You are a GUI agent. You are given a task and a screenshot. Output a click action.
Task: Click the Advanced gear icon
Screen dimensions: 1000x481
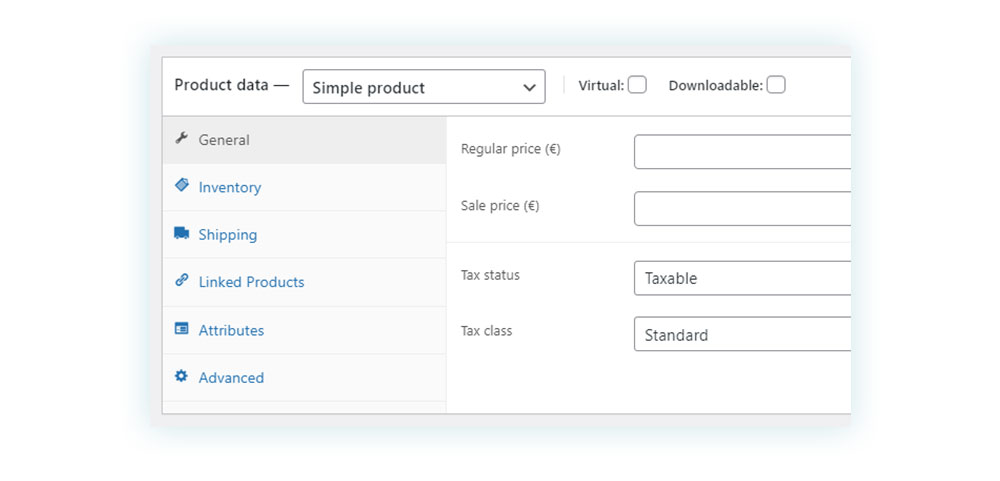point(182,376)
